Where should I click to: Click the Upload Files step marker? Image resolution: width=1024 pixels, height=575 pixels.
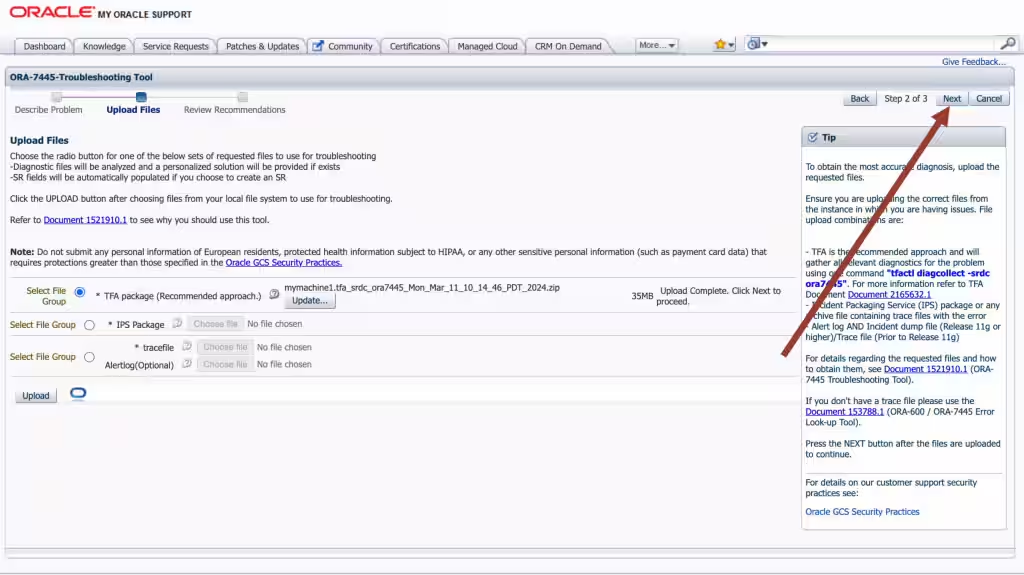click(141, 97)
